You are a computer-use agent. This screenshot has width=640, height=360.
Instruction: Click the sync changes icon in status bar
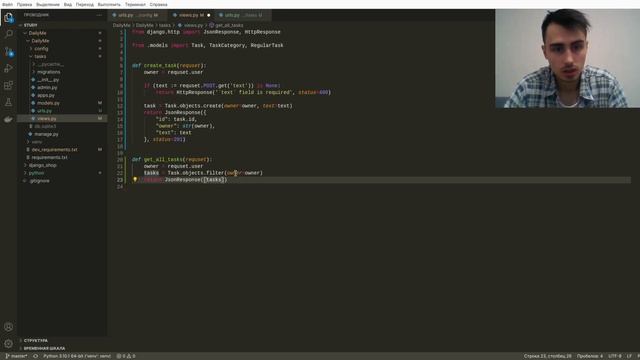[36, 356]
